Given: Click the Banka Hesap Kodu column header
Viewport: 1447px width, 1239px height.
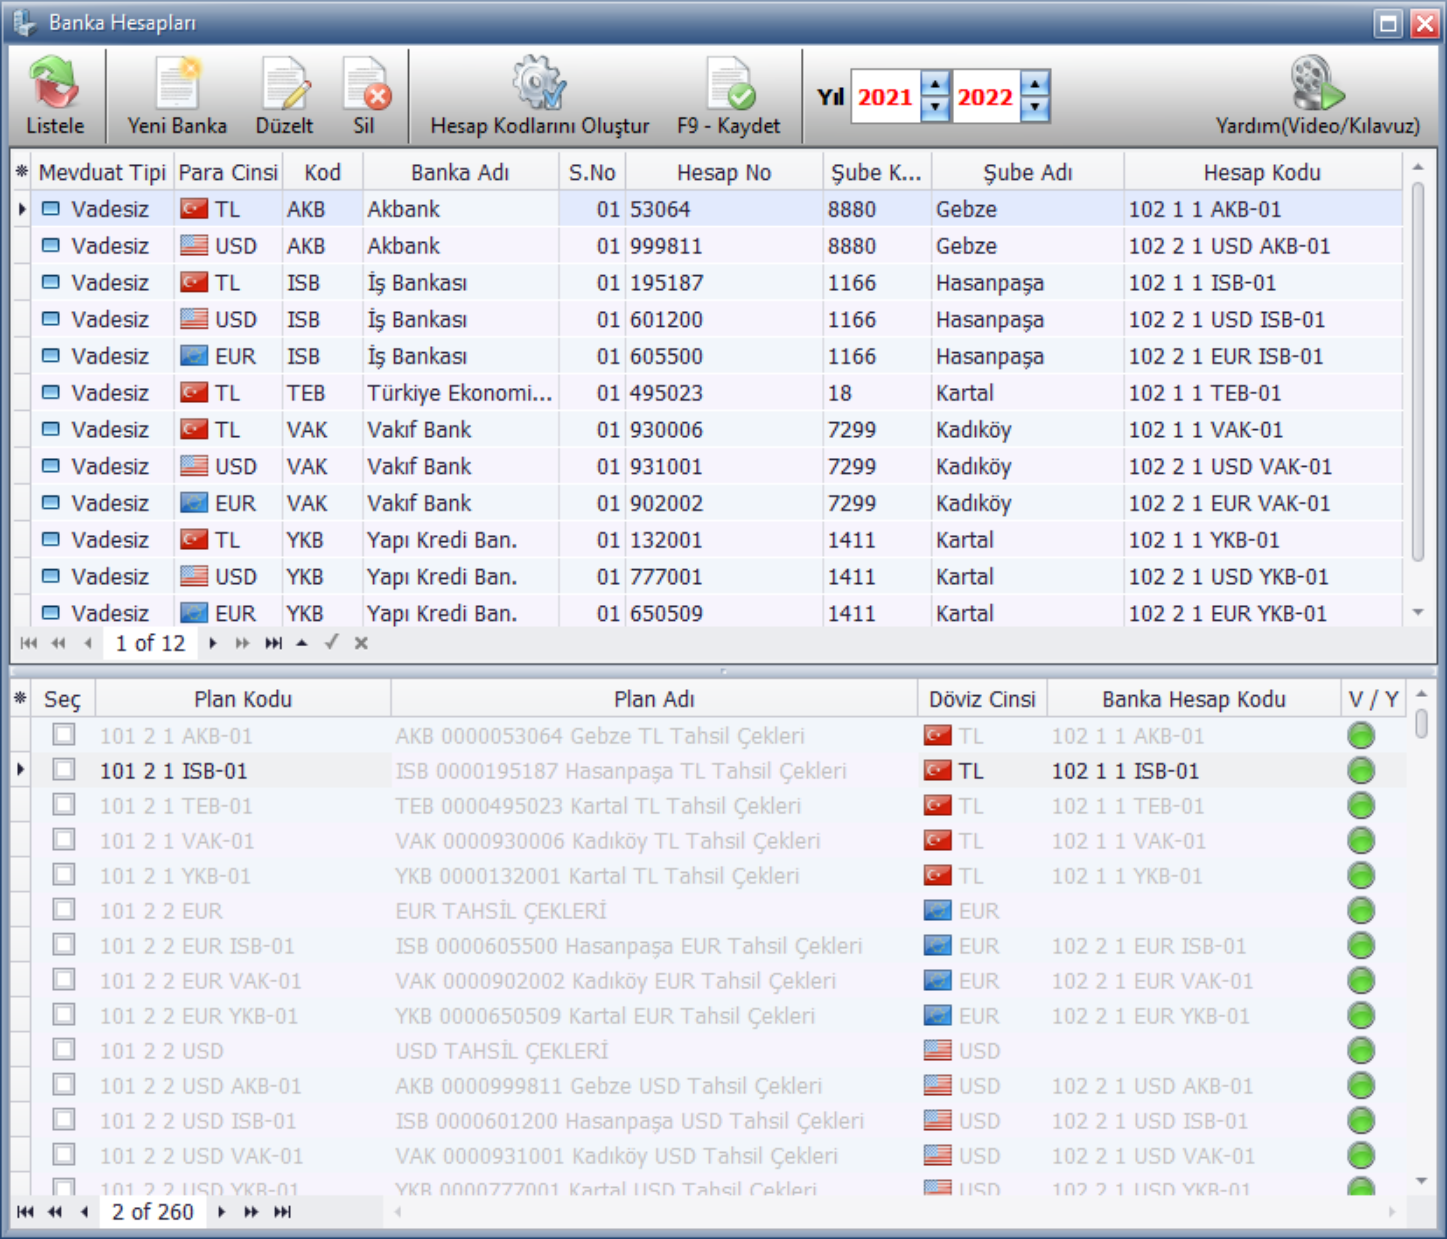Looking at the screenshot, I should 1194,699.
